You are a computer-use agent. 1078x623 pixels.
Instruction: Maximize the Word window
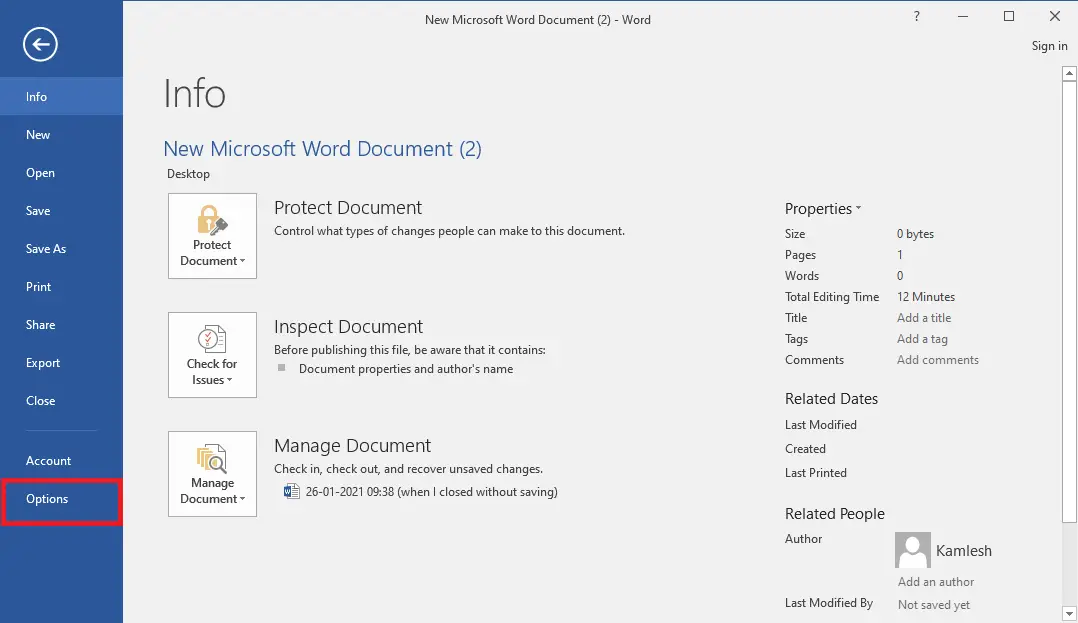coord(1009,17)
